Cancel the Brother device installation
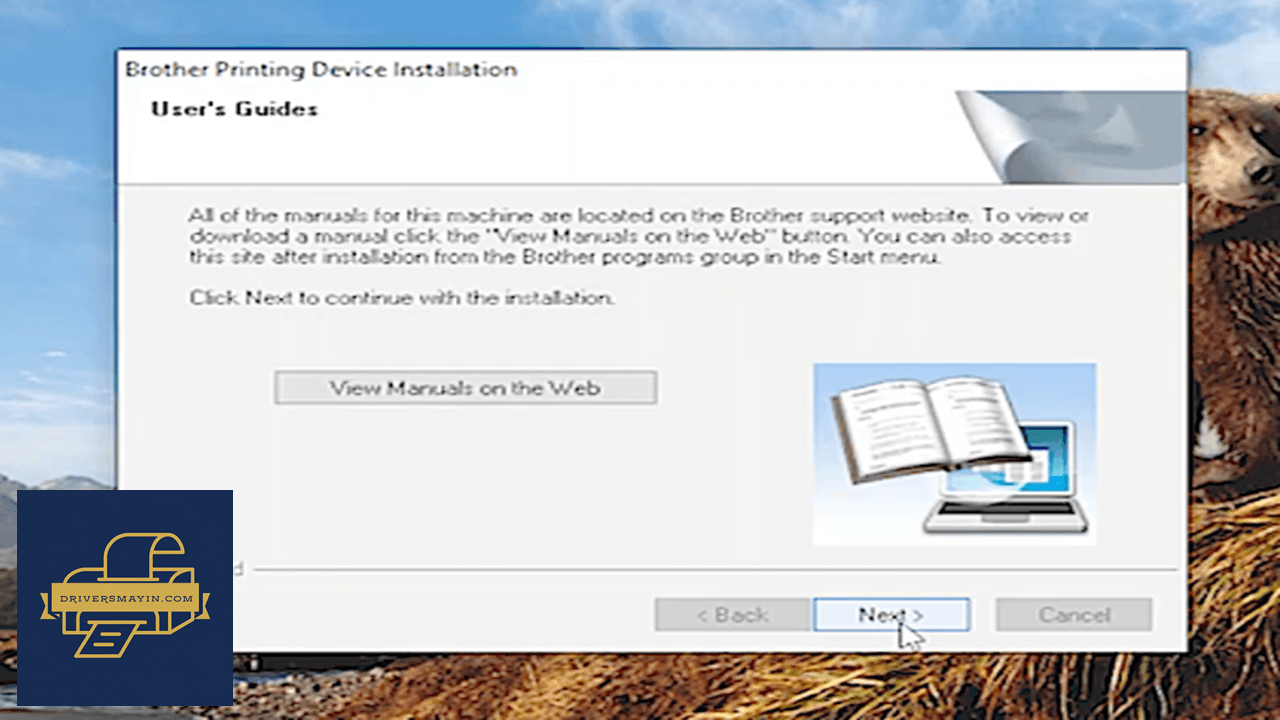This screenshot has width=1280, height=720. tap(1074, 615)
